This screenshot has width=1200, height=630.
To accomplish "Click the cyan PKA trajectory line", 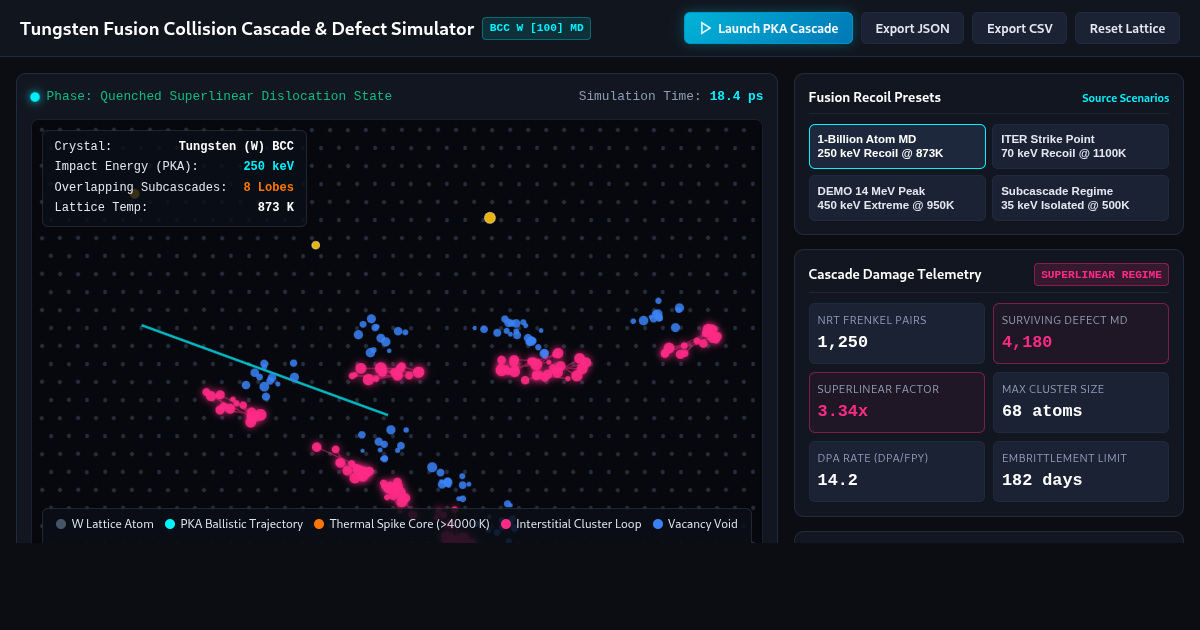I will click(x=264, y=370).
